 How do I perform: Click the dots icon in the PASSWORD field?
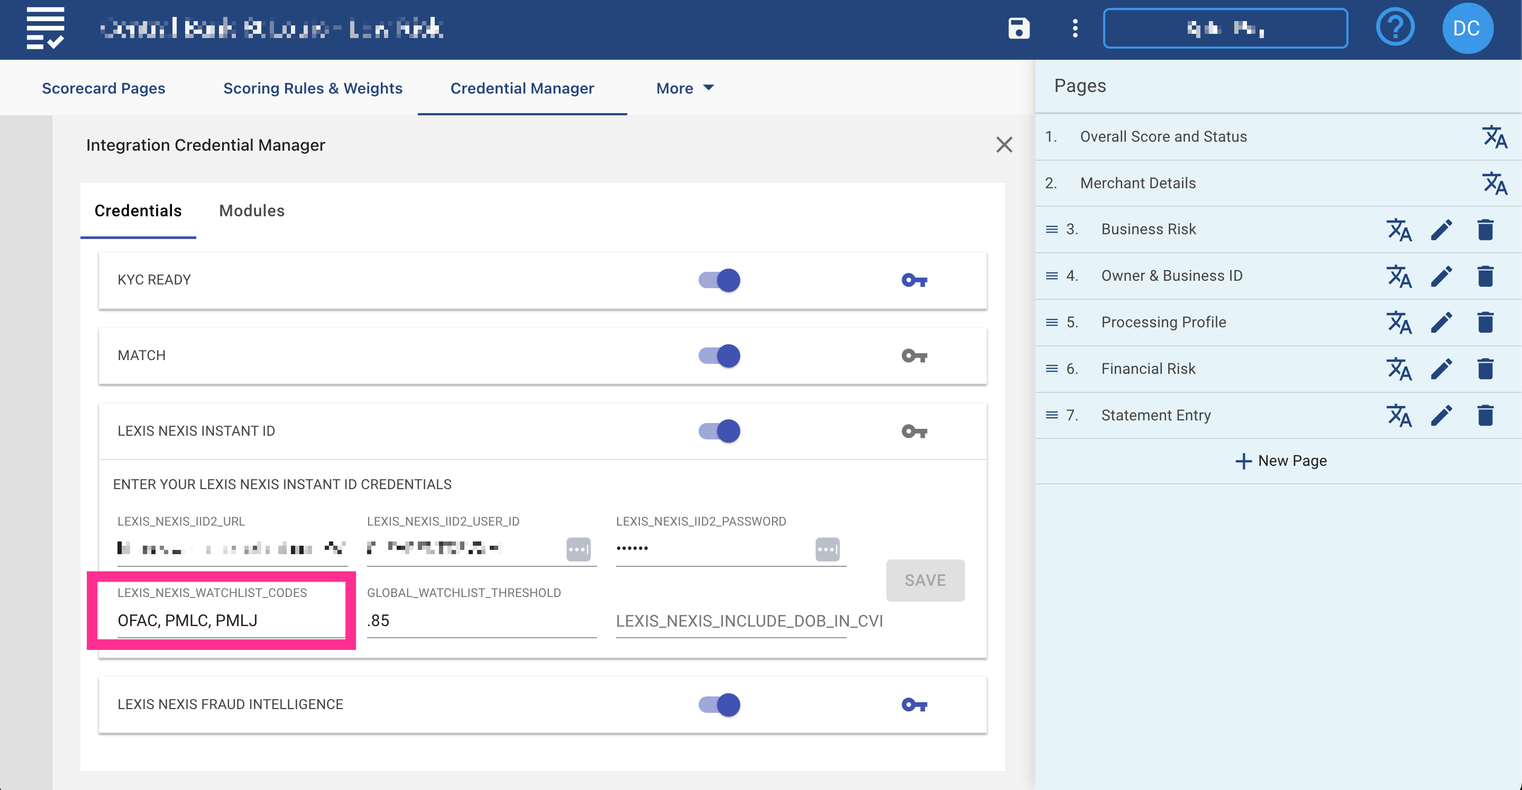pos(827,549)
